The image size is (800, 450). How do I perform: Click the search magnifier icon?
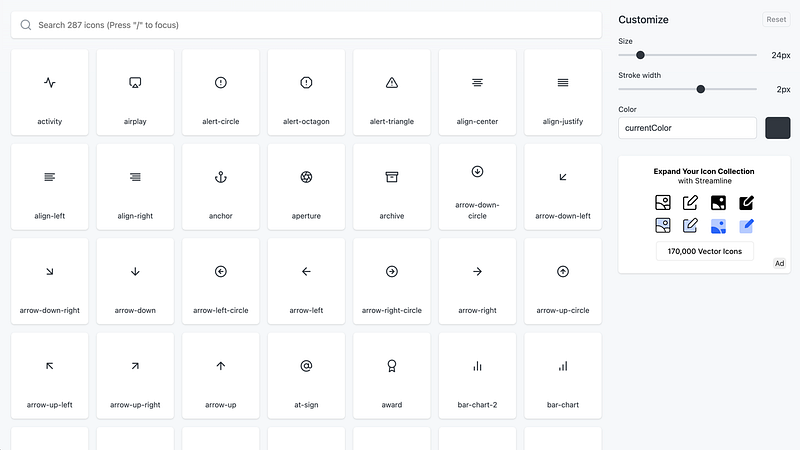(26, 25)
